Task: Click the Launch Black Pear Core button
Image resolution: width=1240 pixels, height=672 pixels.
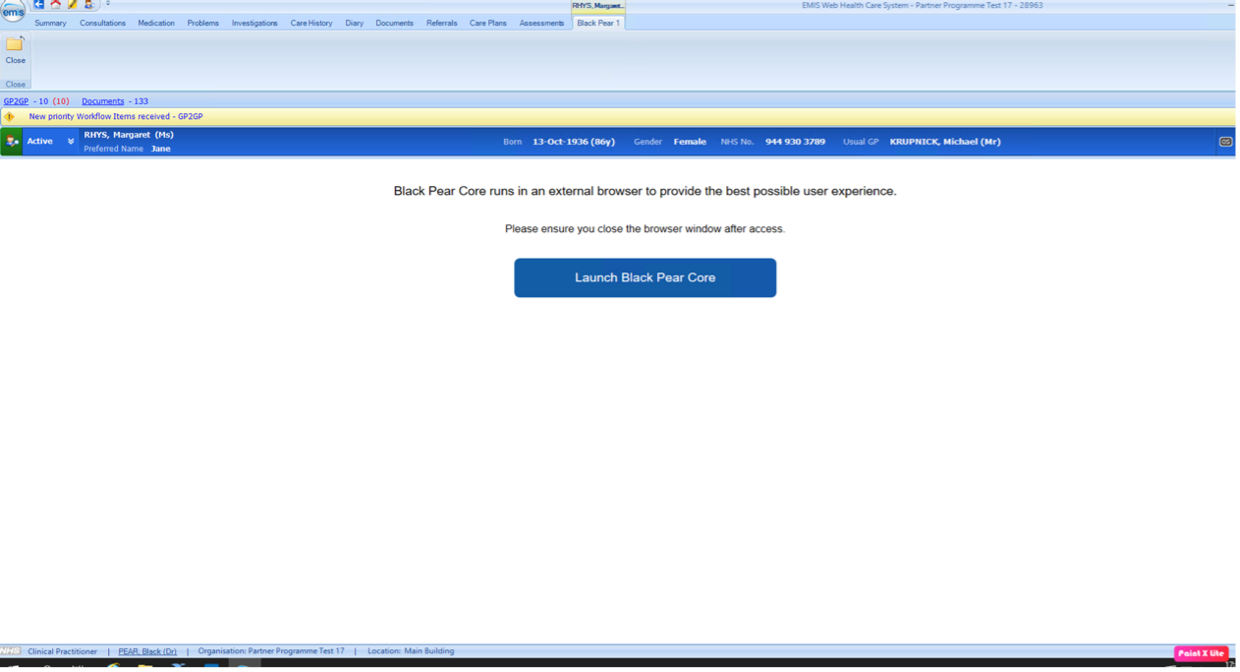Action: 645,278
